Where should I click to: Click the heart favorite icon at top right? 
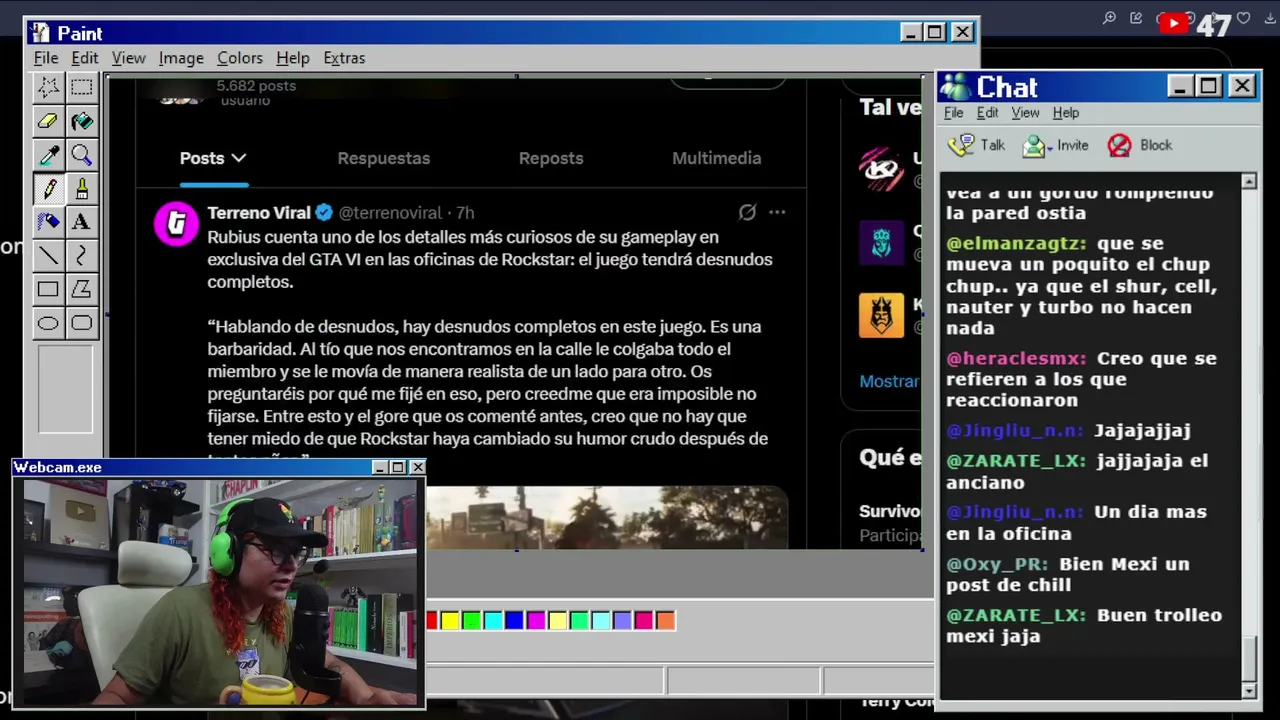[1244, 18]
